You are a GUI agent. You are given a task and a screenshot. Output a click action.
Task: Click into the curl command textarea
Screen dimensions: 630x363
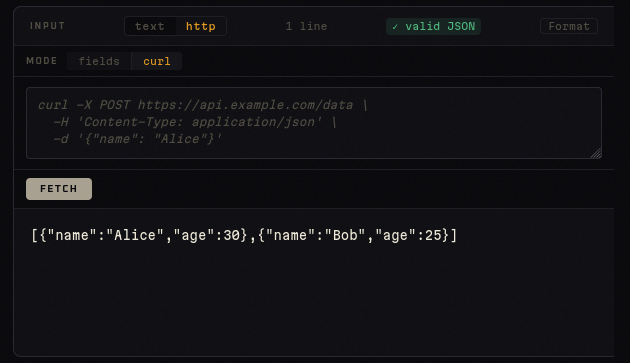click(314, 123)
